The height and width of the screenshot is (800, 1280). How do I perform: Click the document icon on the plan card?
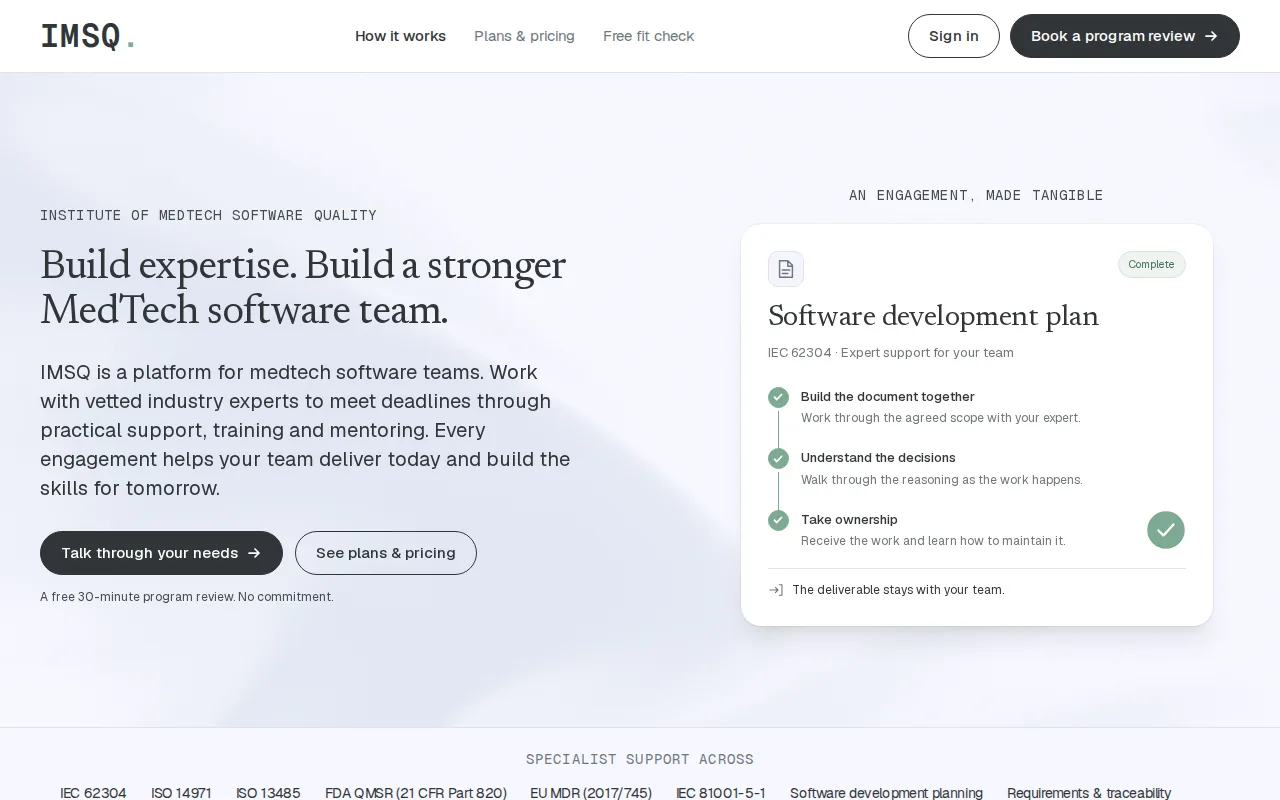pos(786,269)
